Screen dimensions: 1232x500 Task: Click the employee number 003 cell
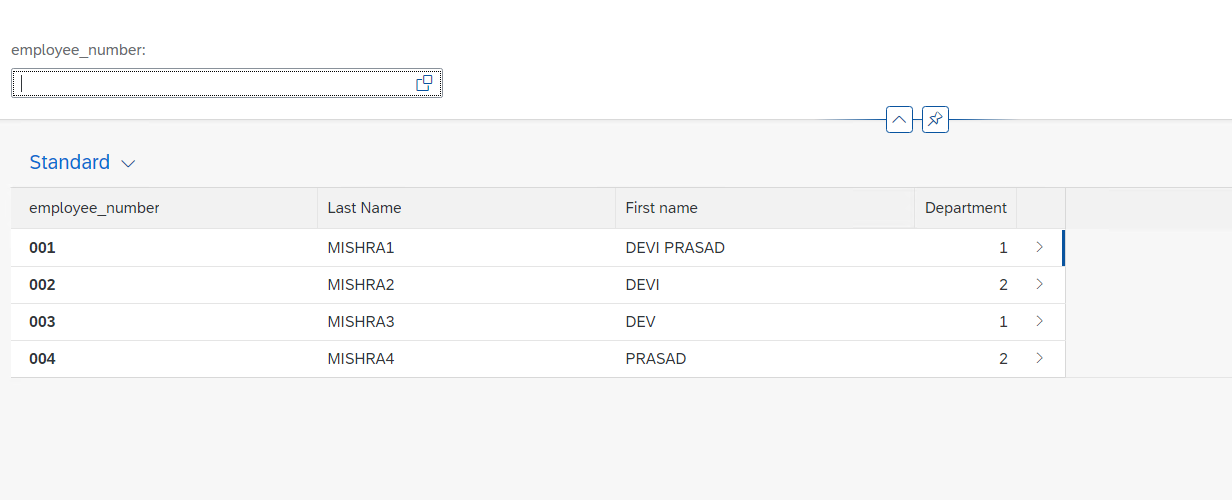164,322
